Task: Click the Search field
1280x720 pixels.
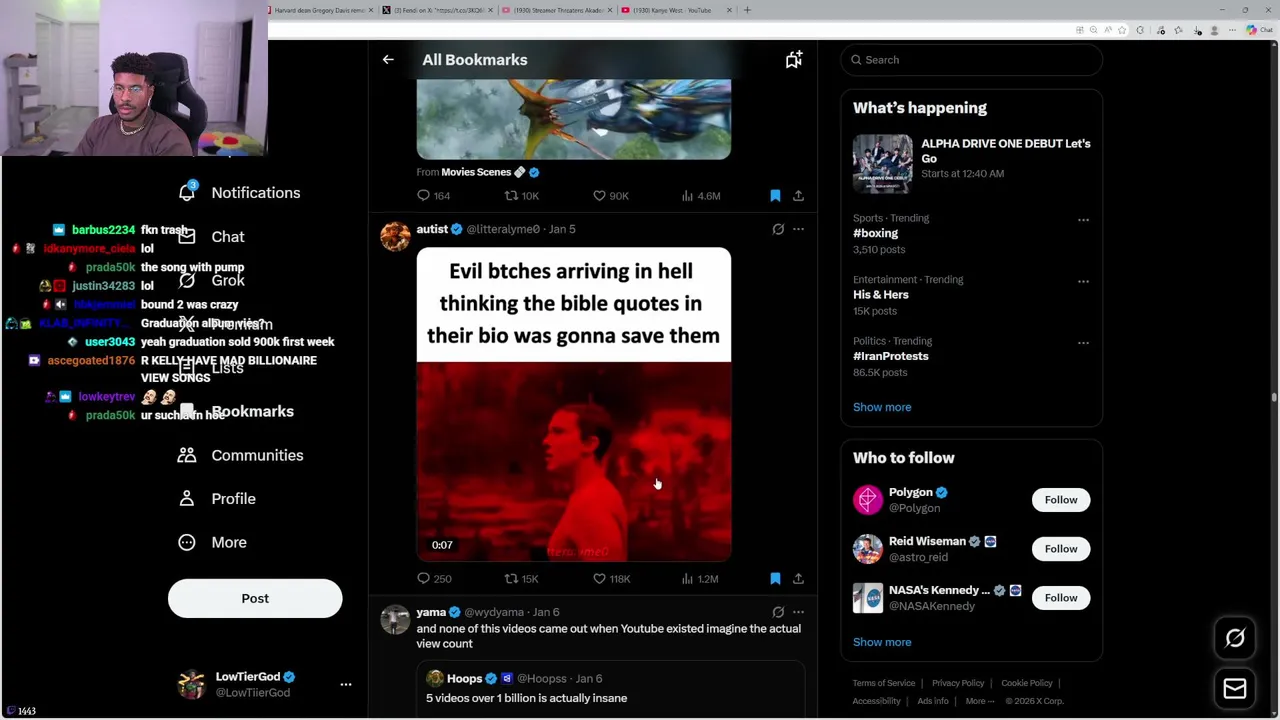Action: pos(971,60)
